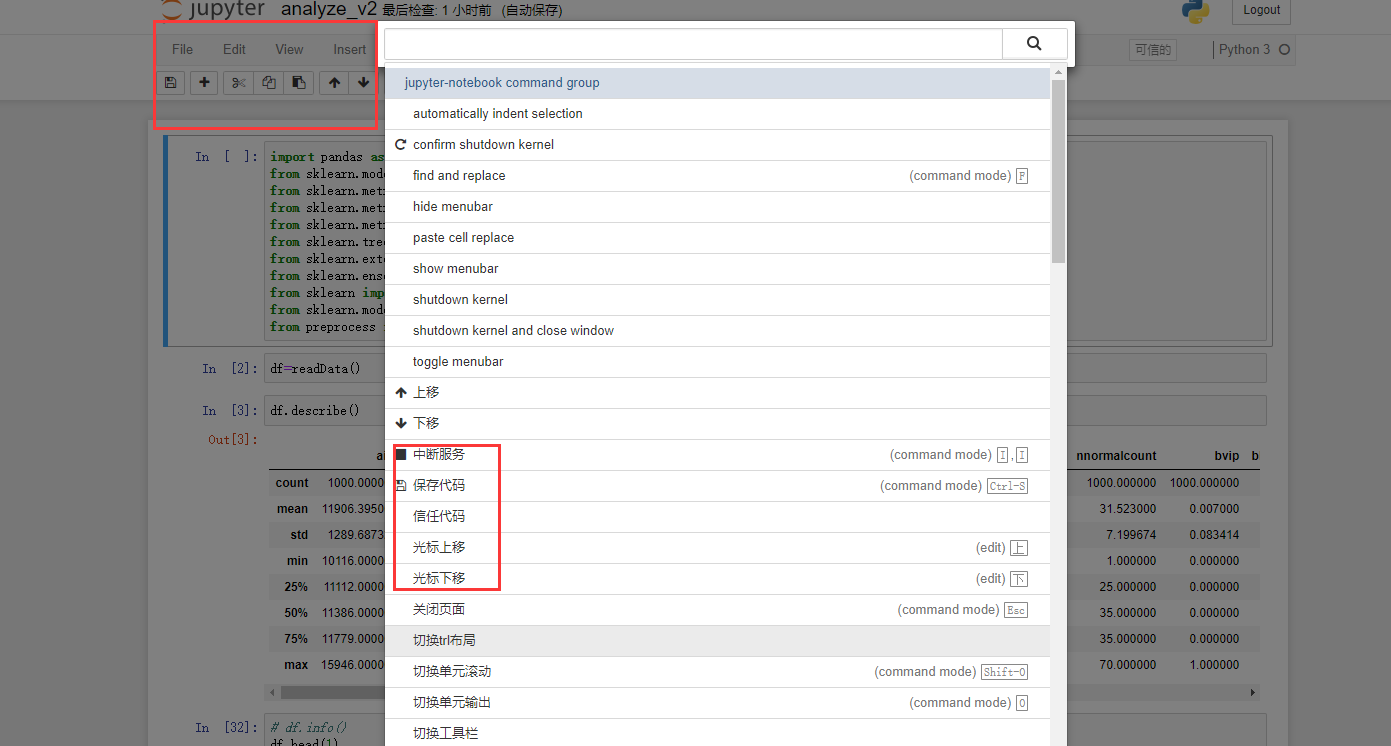This screenshot has height=746, width=1391.
Task: Insert cell below with plus icon
Action: click(x=204, y=83)
